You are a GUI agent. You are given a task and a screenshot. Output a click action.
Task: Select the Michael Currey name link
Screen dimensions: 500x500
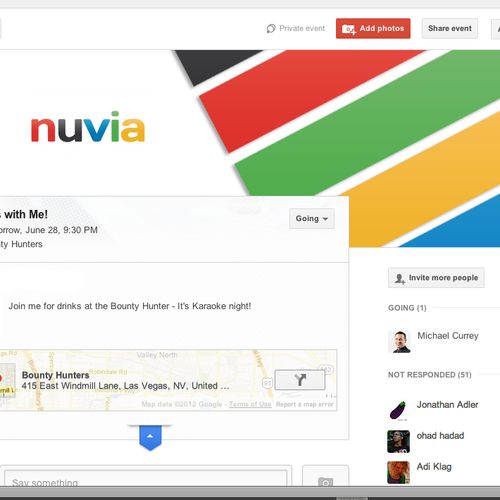coord(448,336)
